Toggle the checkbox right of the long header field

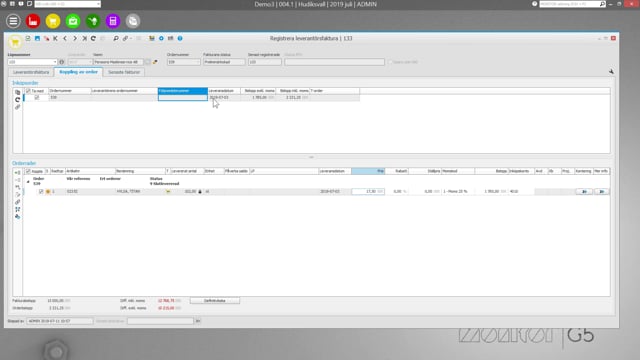coord(390,62)
